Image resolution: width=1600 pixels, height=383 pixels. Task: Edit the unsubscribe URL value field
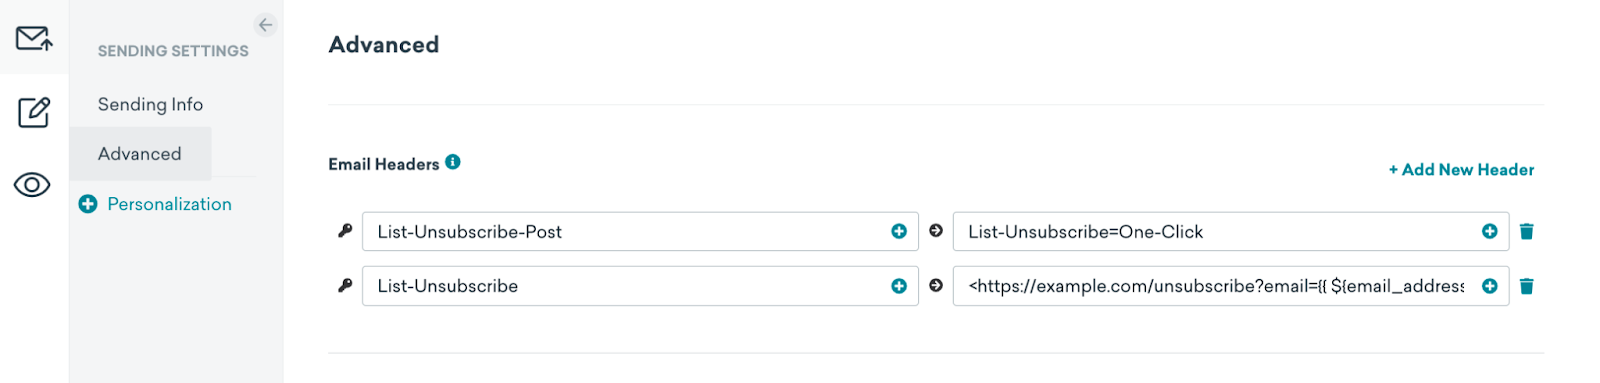pos(1231,286)
